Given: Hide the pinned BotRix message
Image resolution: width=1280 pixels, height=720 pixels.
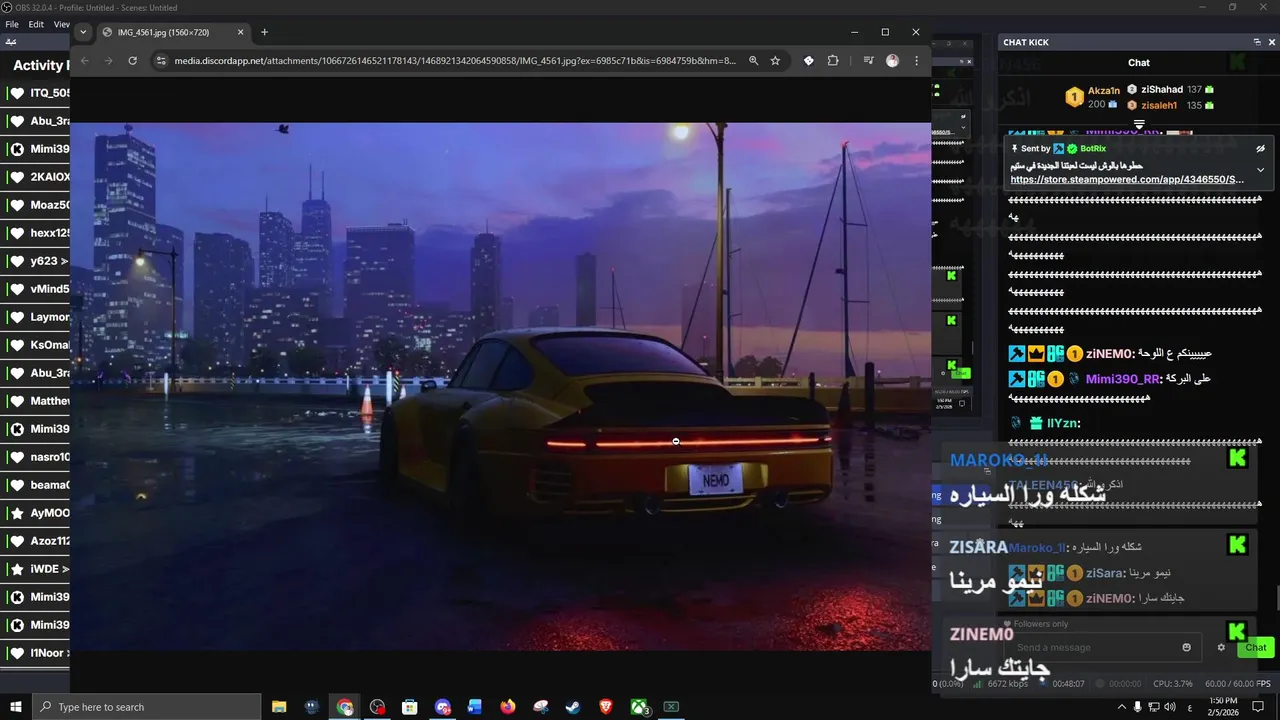Looking at the screenshot, I should point(1261,148).
